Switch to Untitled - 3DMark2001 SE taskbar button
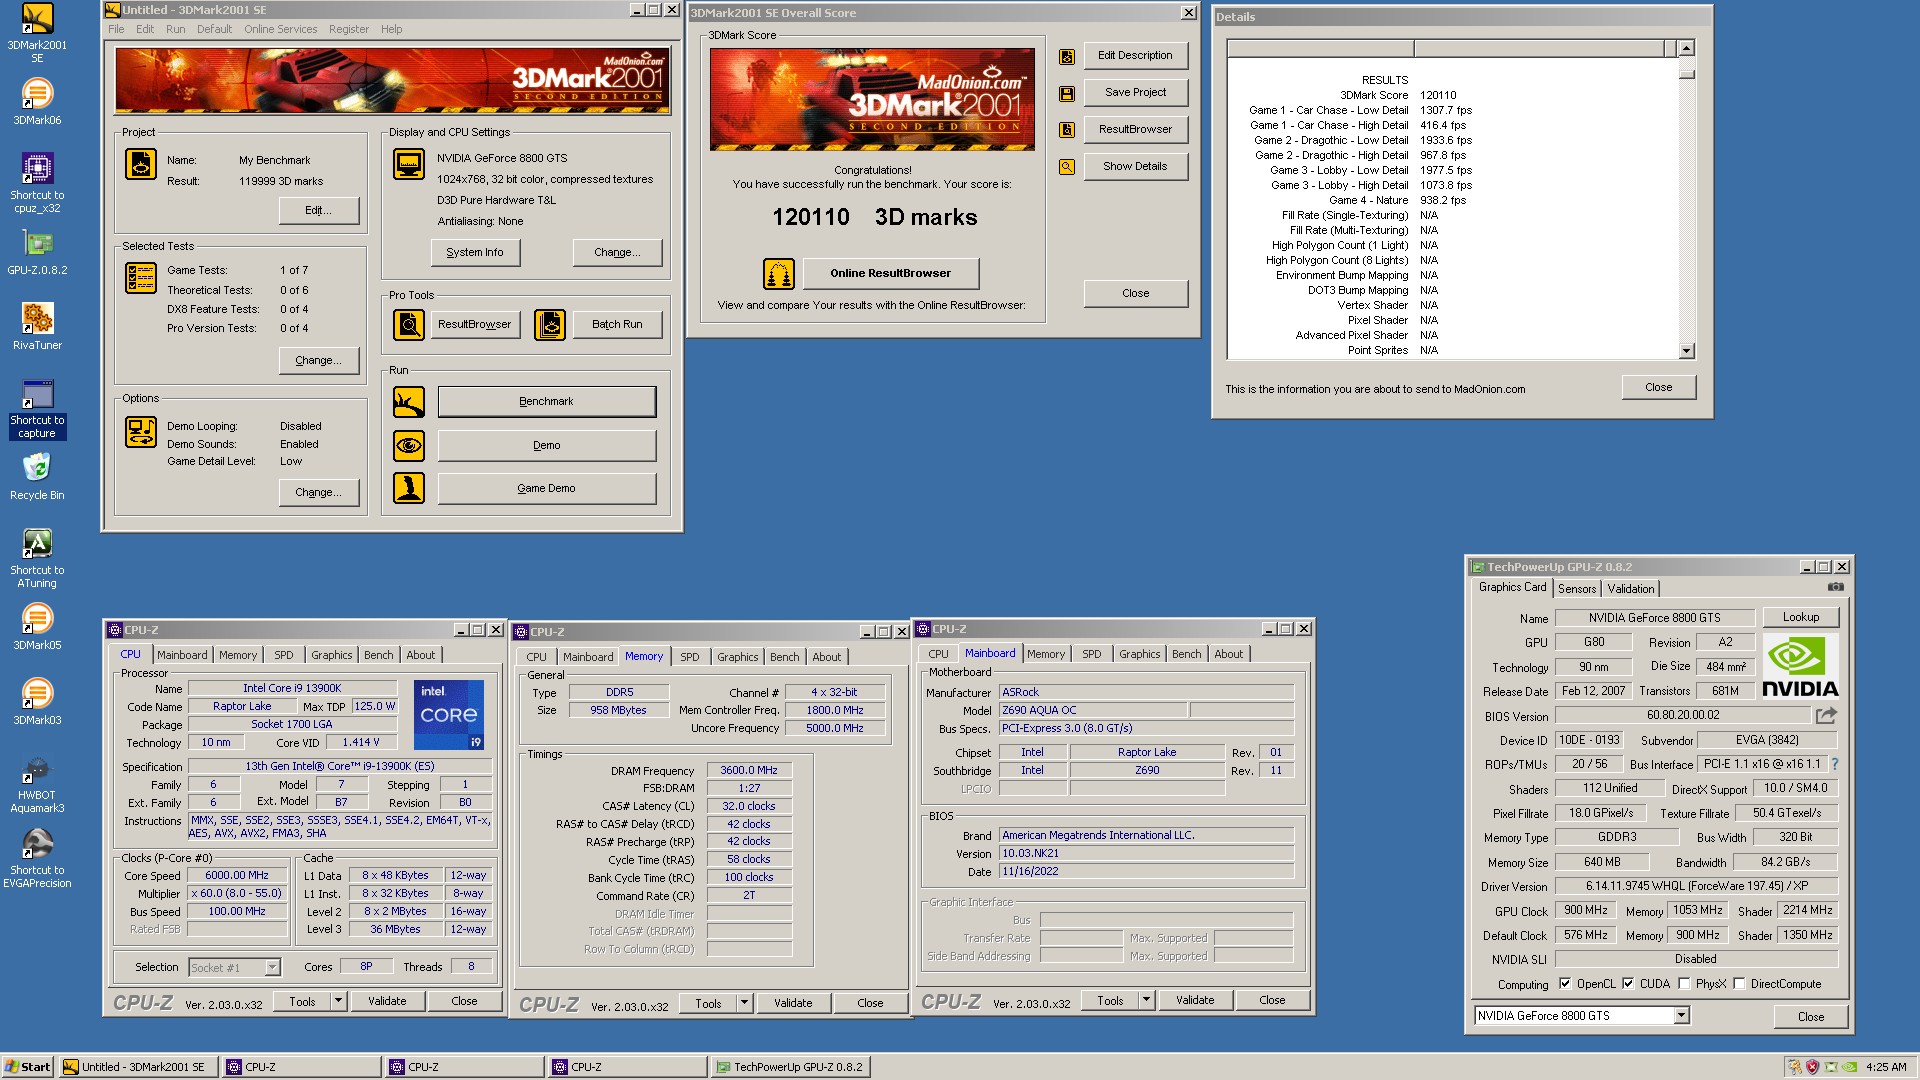 (137, 1067)
